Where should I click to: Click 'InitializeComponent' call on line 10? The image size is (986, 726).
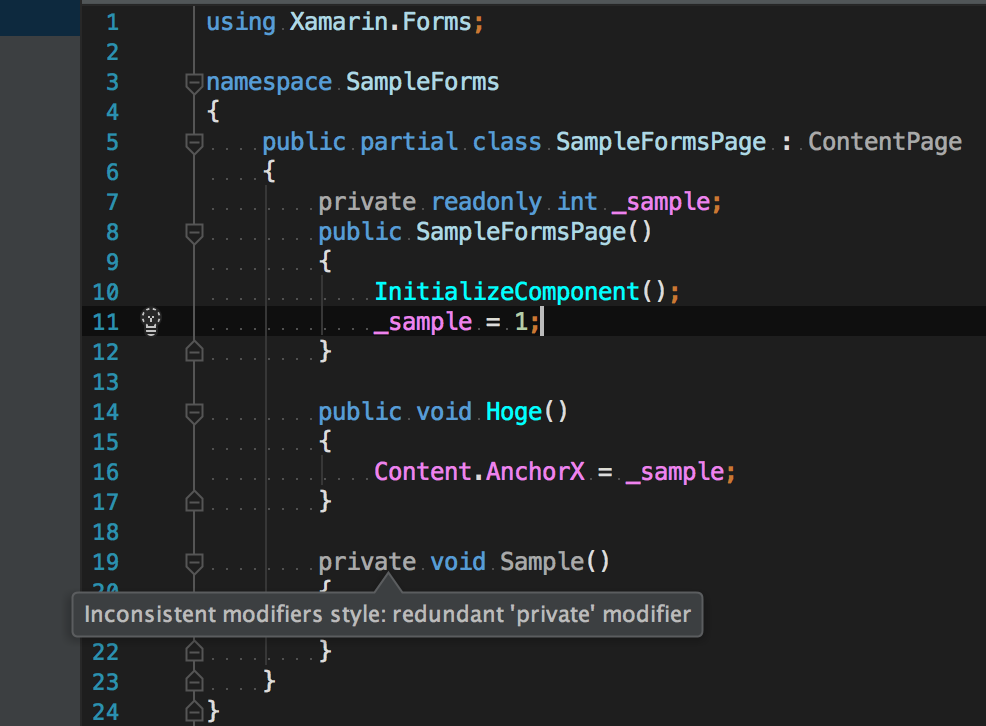click(x=507, y=292)
